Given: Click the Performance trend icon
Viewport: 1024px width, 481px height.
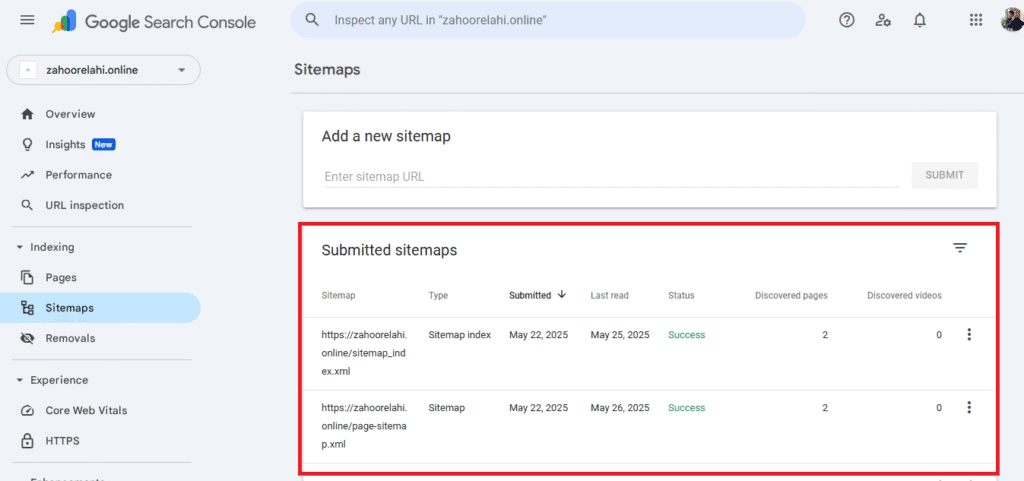Looking at the screenshot, I should pos(27,175).
